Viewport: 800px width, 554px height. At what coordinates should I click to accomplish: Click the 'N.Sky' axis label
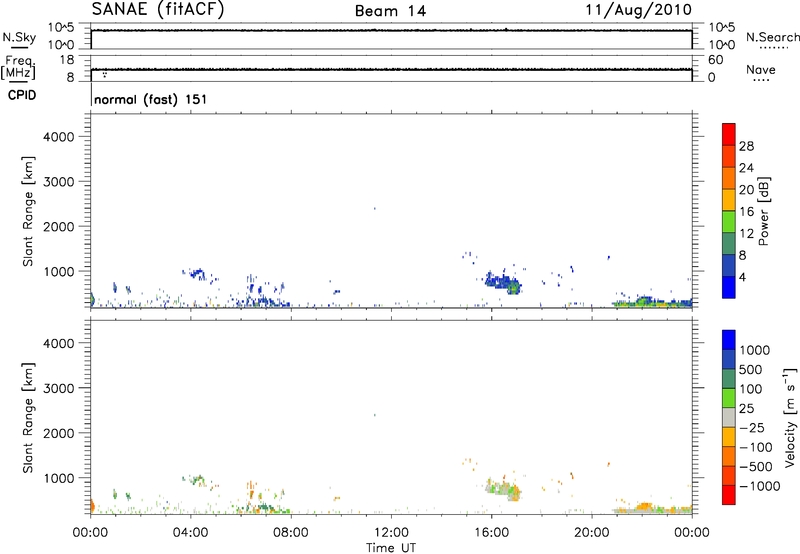19,37
